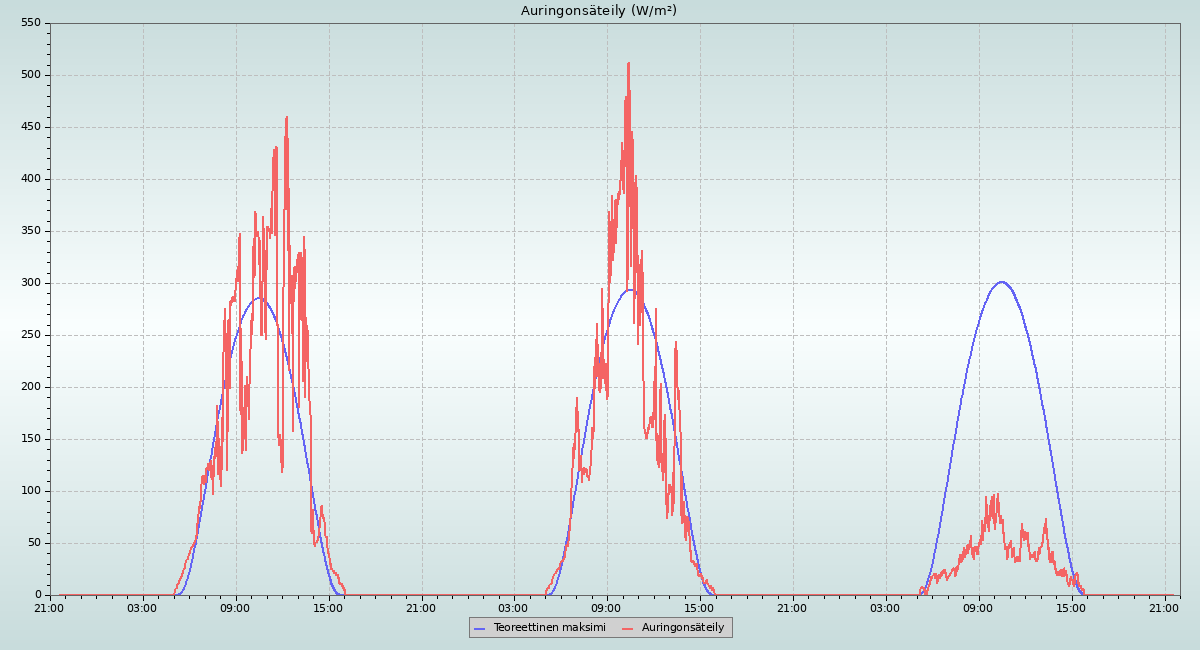Click the 250 value on the y-axis
1200x650 pixels.
coord(31,335)
